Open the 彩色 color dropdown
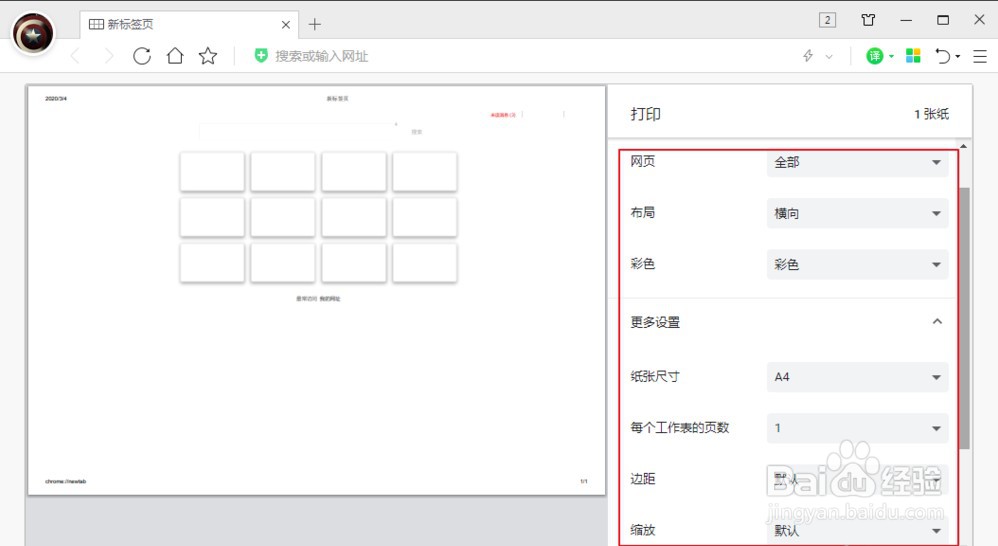 (x=857, y=265)
